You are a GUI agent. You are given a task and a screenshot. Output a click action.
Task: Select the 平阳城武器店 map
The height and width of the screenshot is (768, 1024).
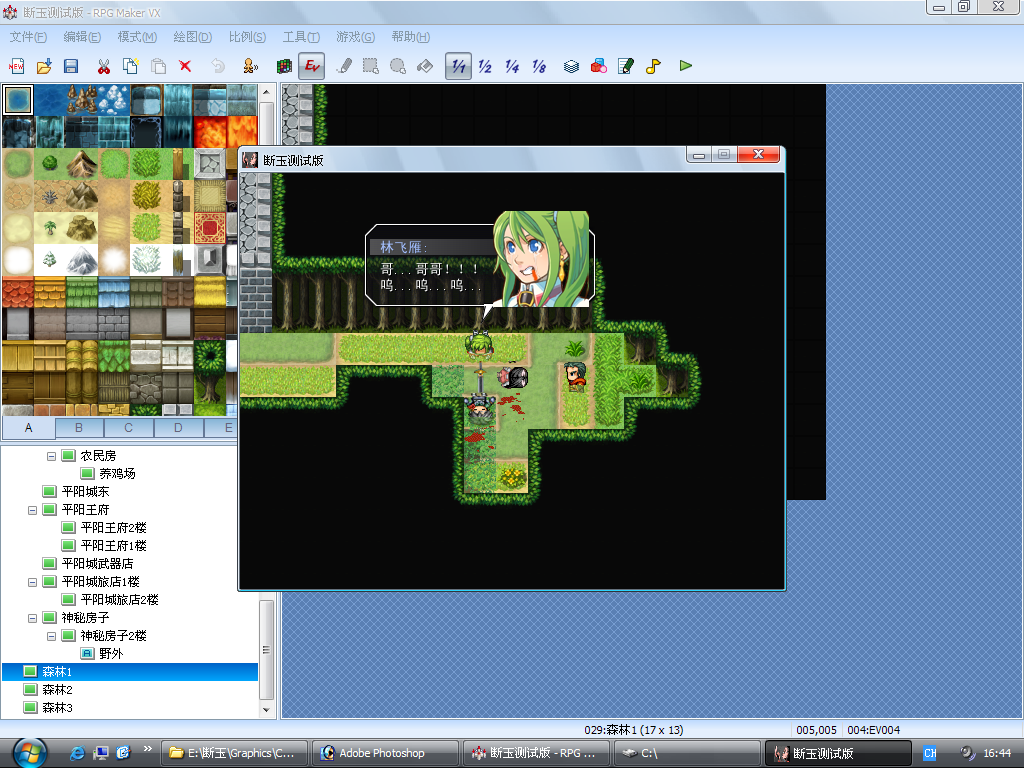click(x=97, y=564)
